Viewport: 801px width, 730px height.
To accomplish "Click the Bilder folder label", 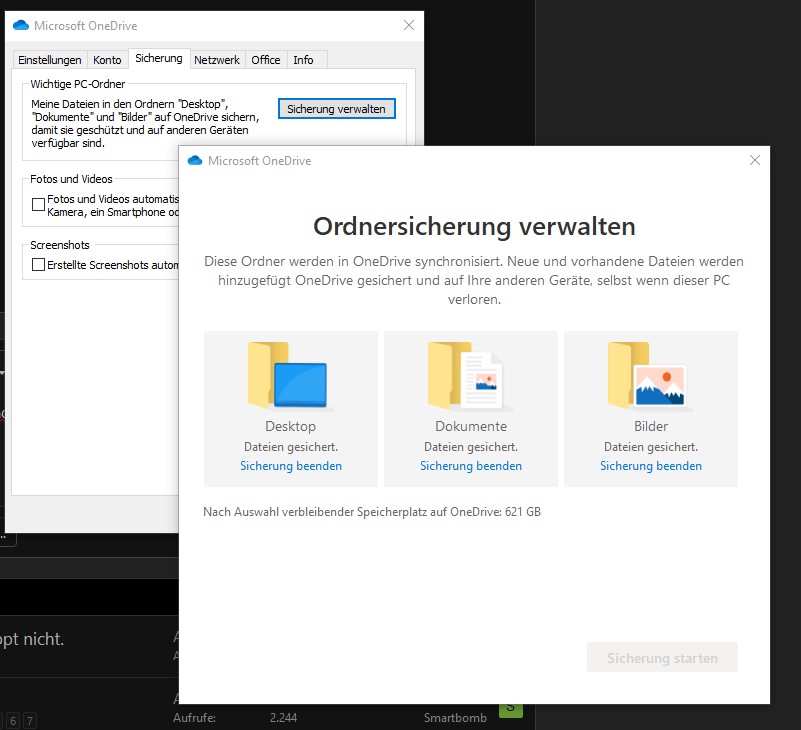I will coord(651,426).
